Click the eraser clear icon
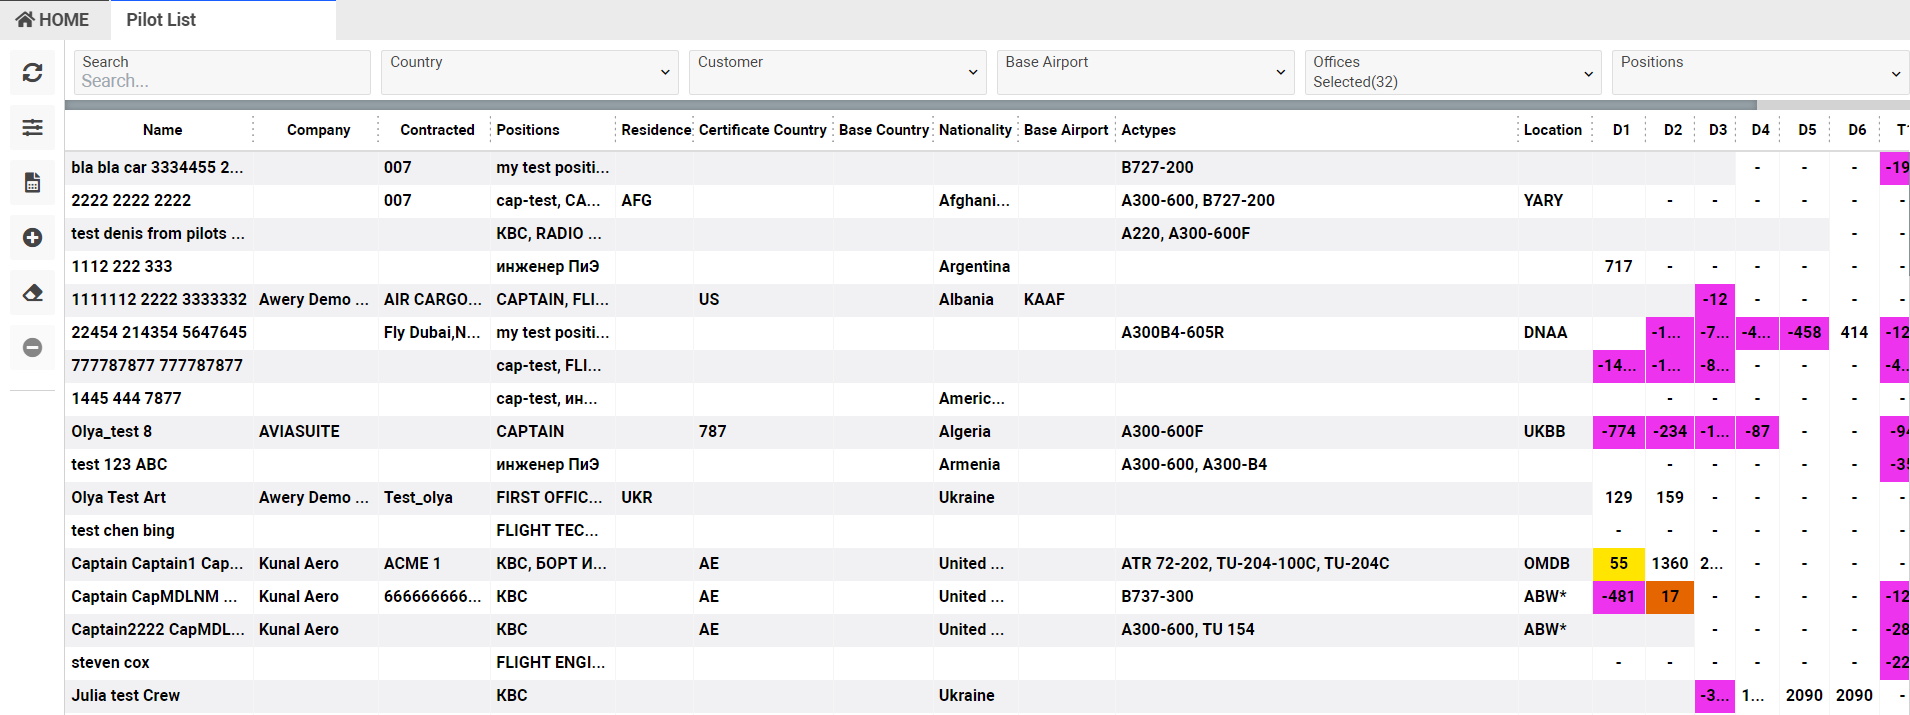Image resolution: width=1910 pixels, height=715 pixels. click(x=32, y=292)
